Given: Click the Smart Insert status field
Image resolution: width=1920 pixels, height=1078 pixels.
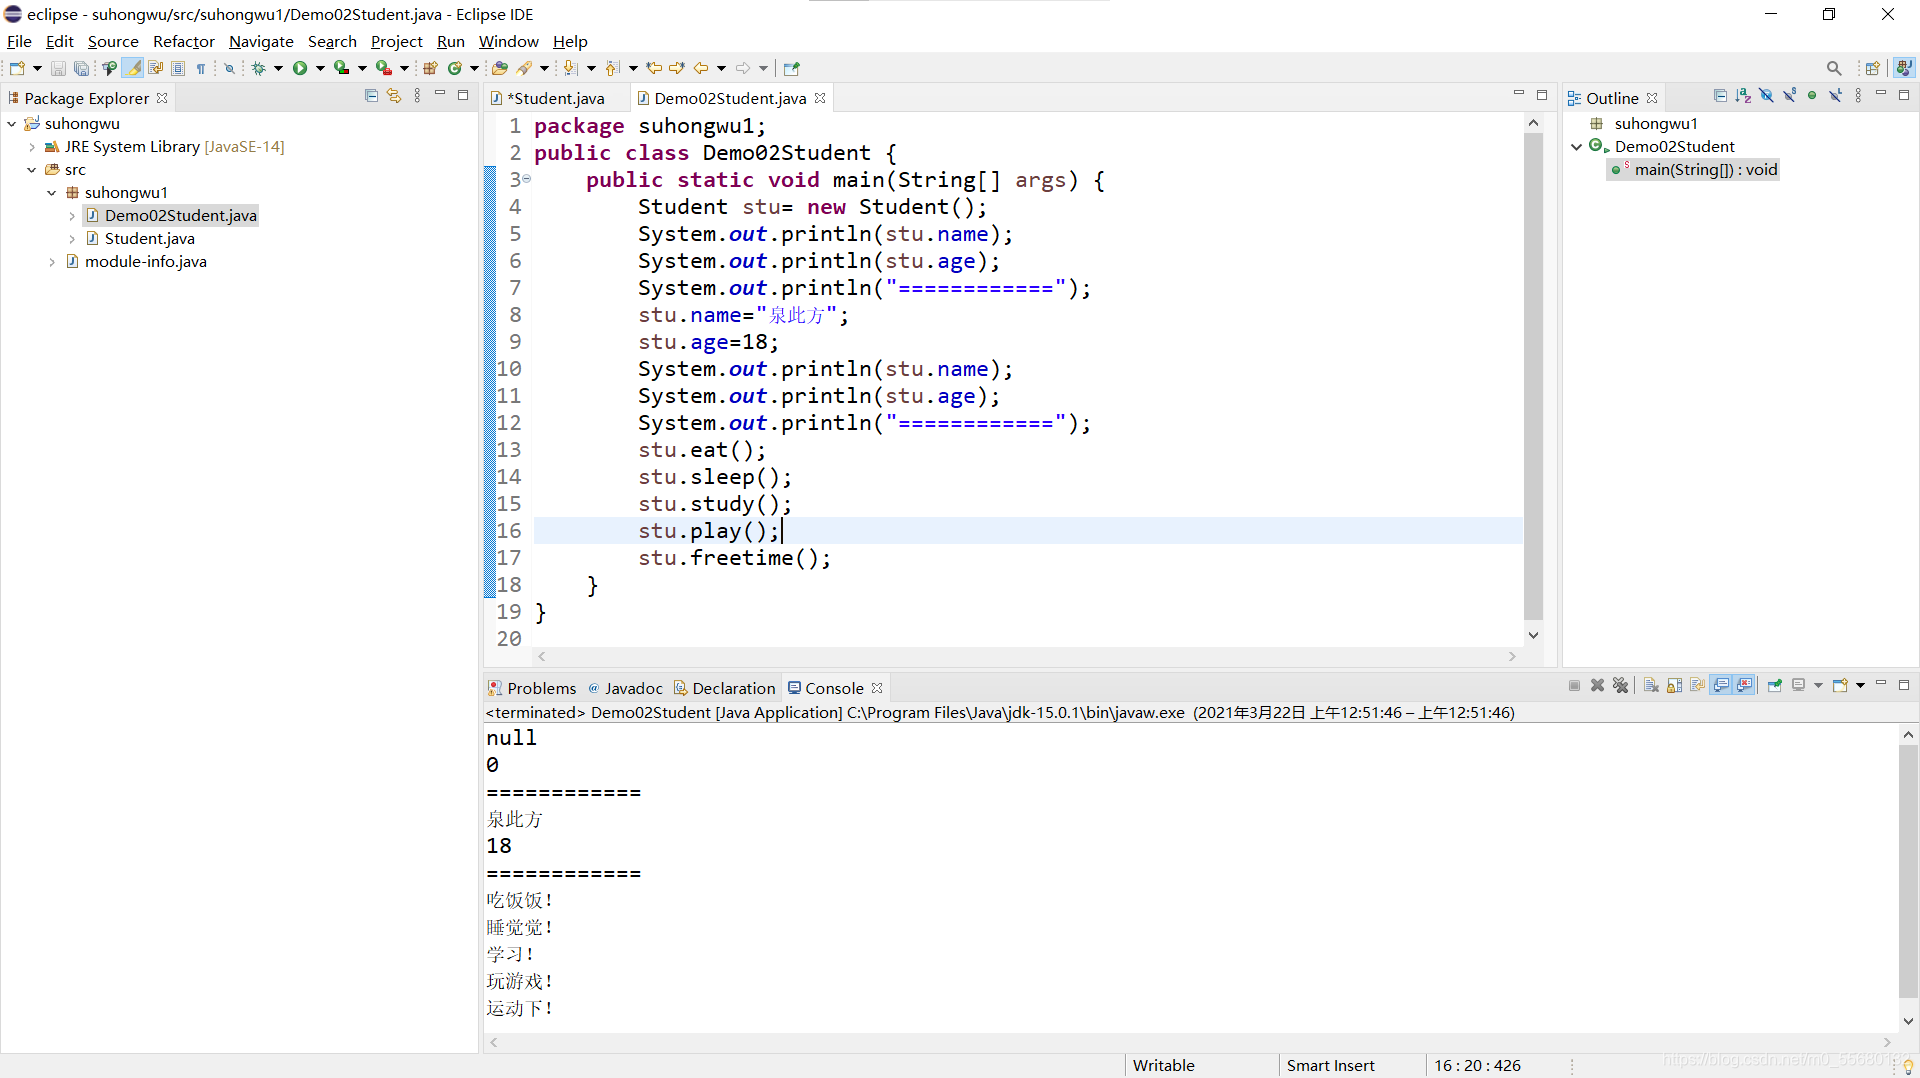Looking at the screenshot, I should click(x=1330, y=1065).
